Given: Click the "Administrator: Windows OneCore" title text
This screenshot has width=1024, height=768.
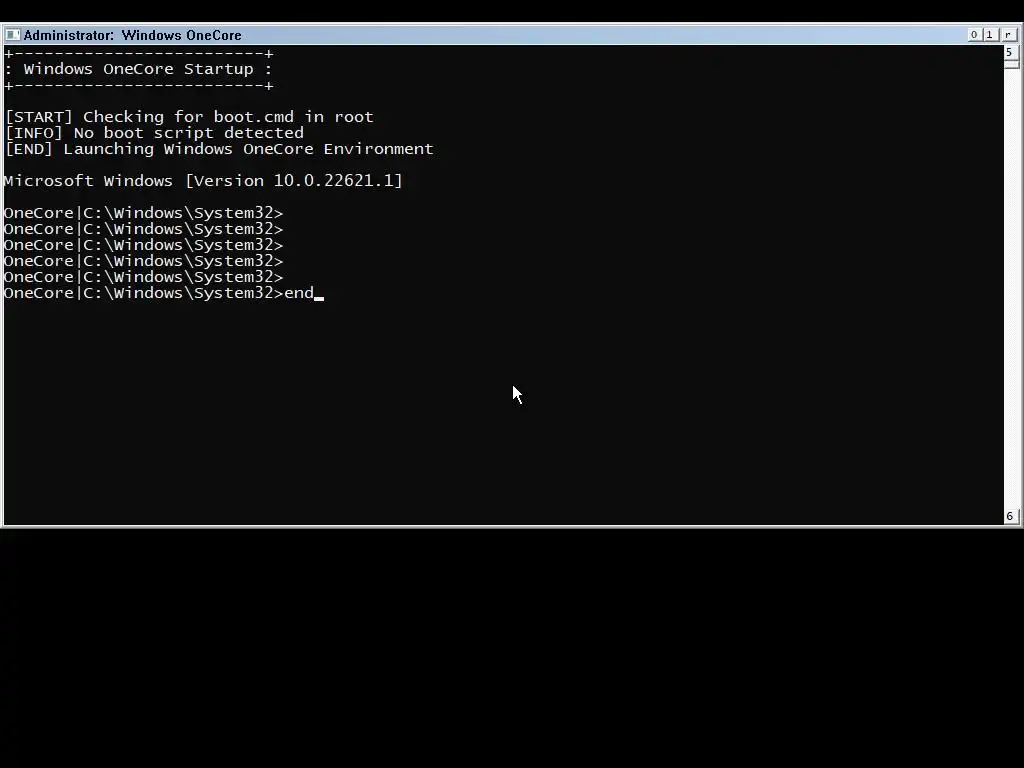Looking at the screenshot, I should [x=133, y=35].
